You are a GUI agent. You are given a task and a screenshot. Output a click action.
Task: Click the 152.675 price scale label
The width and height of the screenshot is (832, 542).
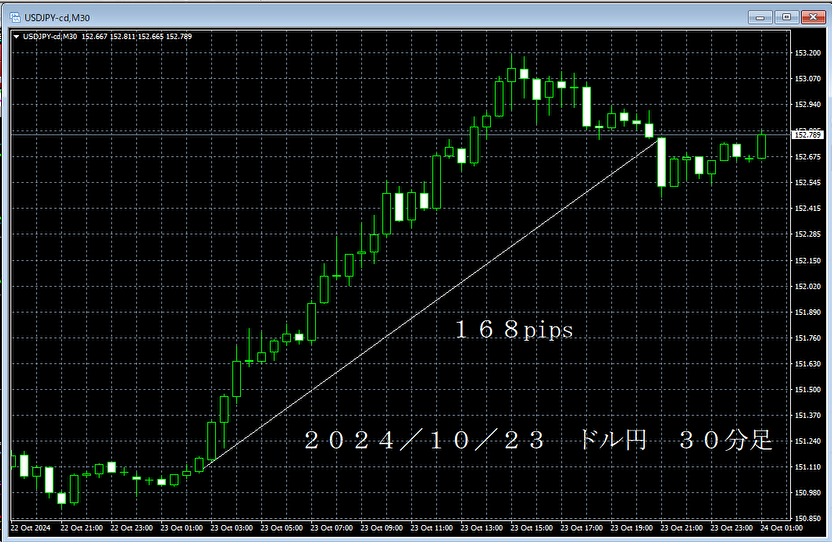pos(808,157)
